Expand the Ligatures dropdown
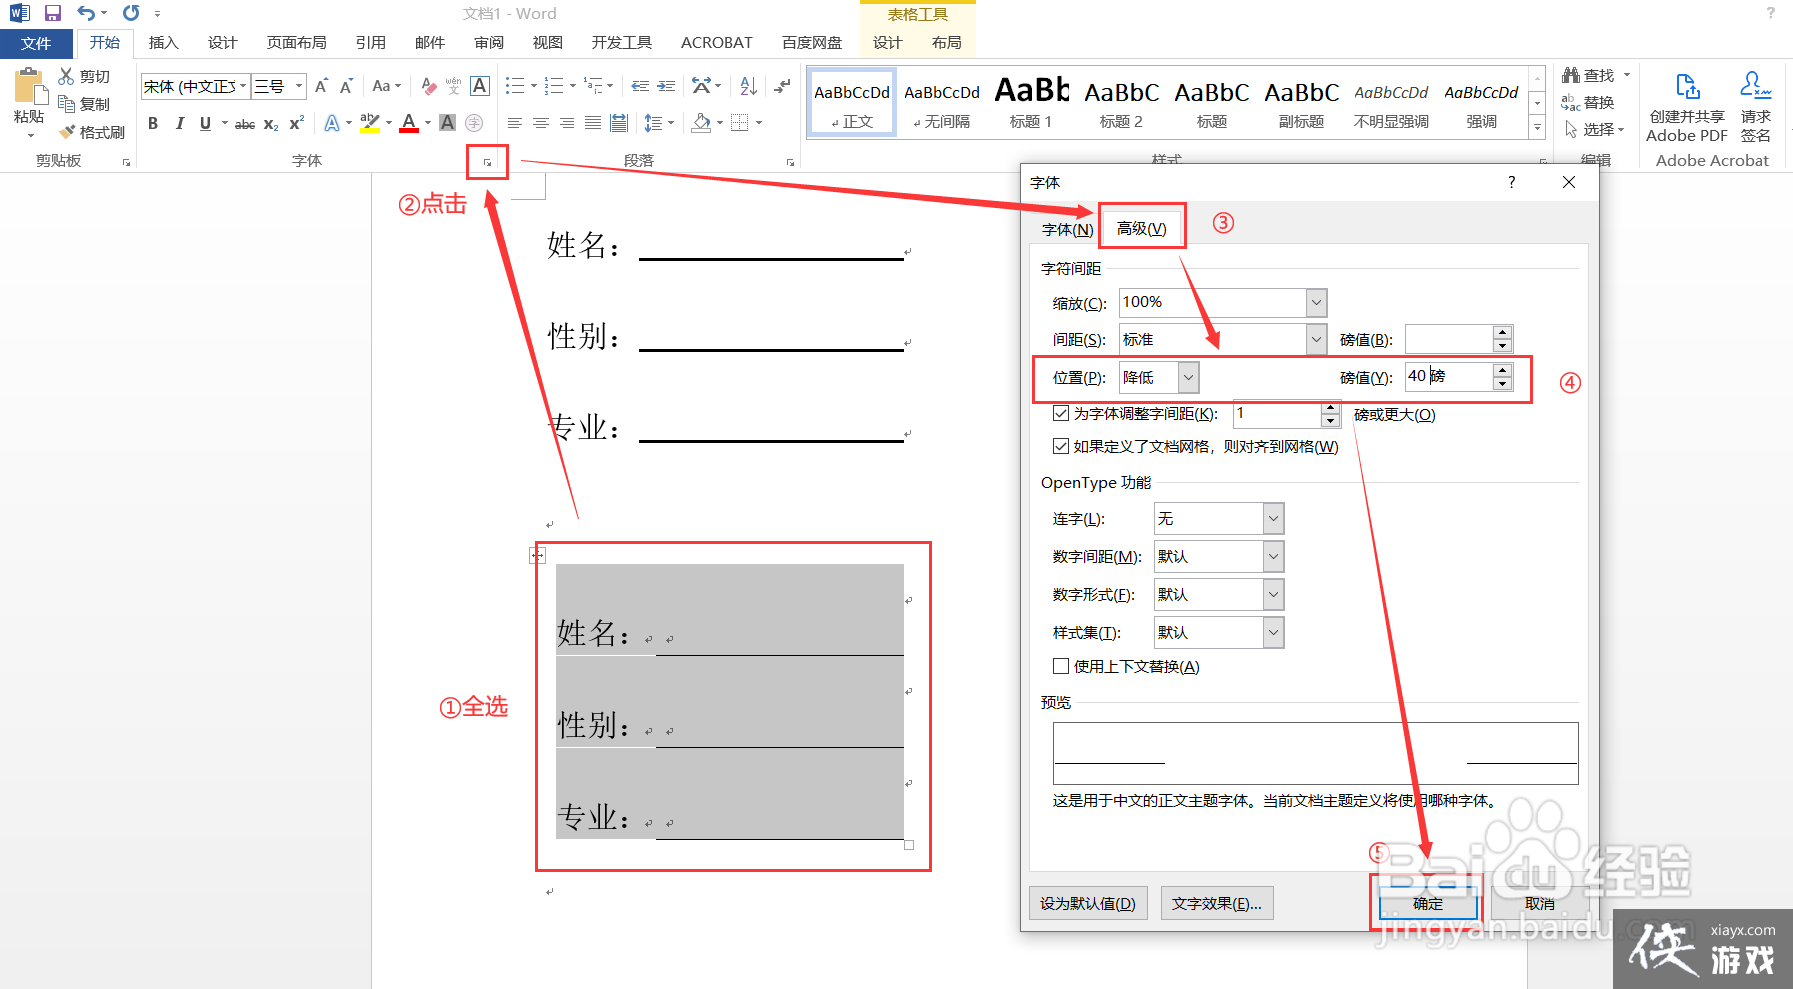Screen dimensions: 1793x989 (x=1273, y=519)
